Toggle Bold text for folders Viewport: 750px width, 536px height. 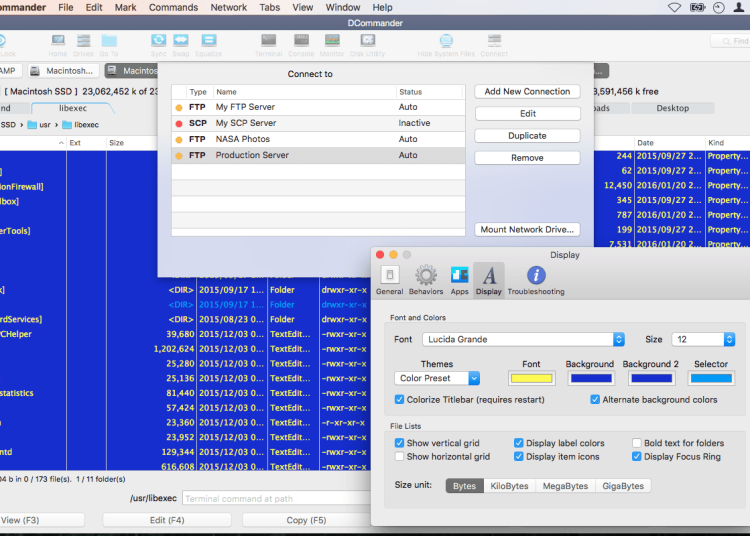coord(637,443)
